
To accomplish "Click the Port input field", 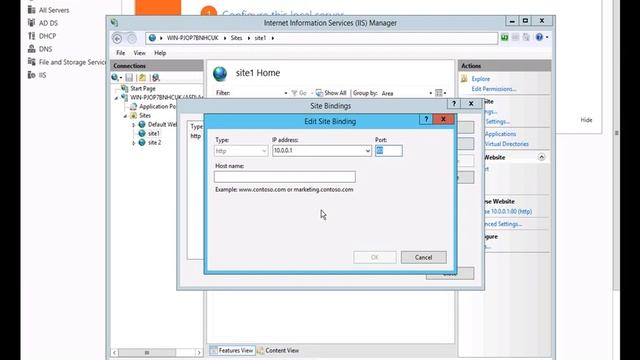I will 389,151.
